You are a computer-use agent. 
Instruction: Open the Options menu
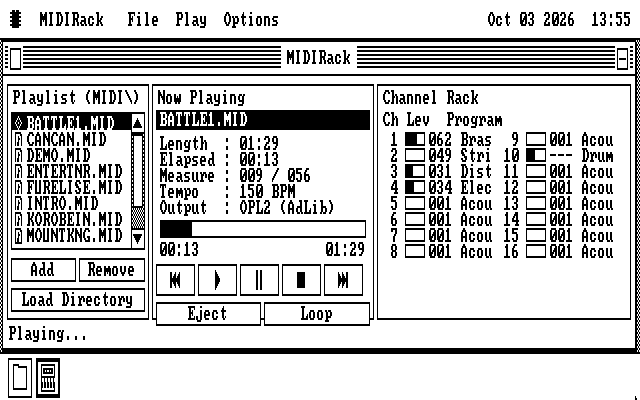[251, 19]
